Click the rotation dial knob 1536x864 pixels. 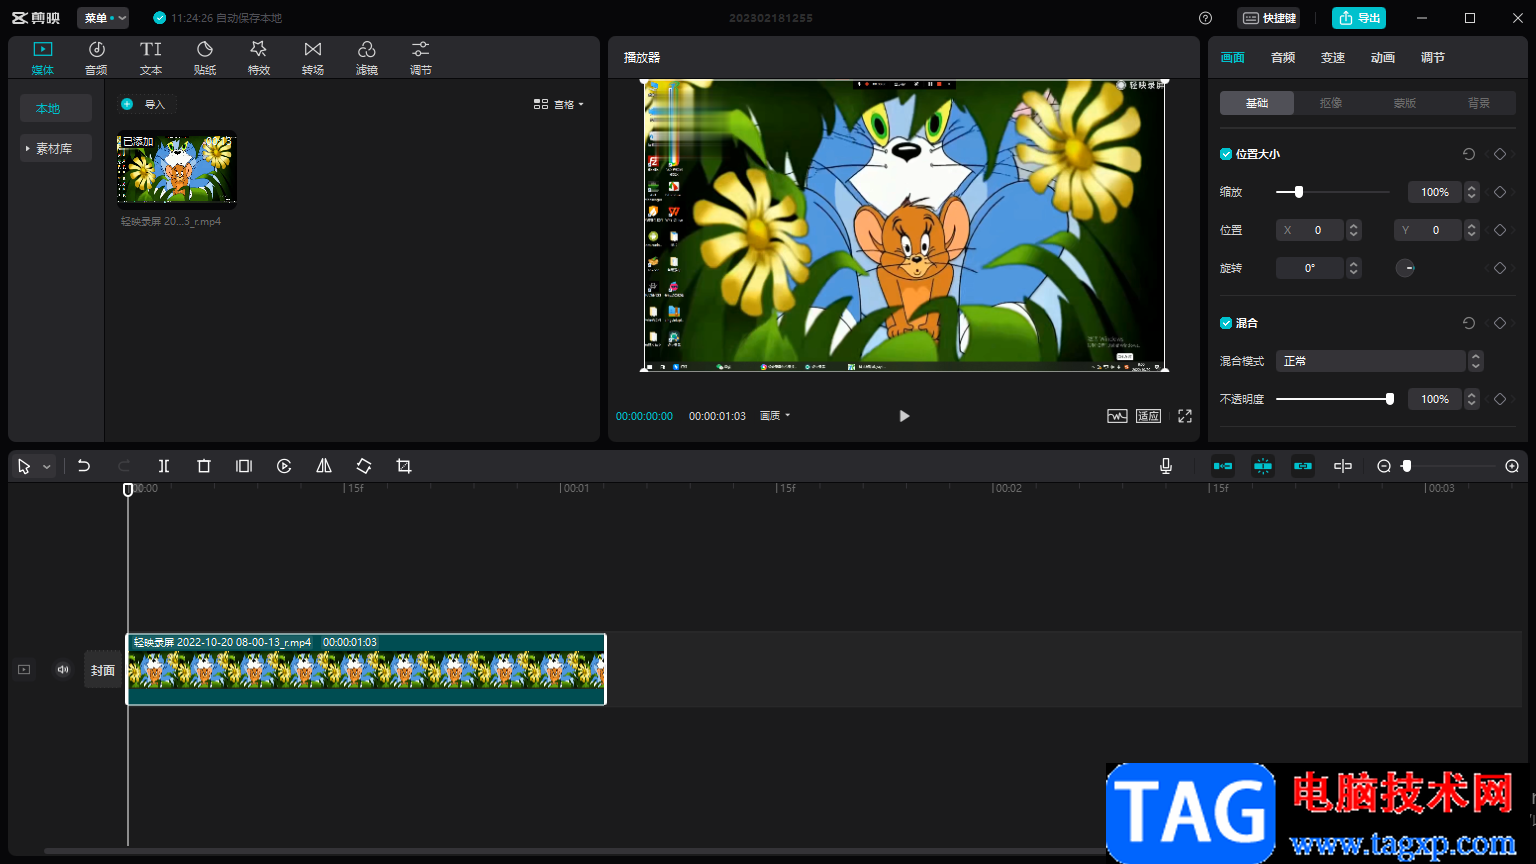point(1405,268)
